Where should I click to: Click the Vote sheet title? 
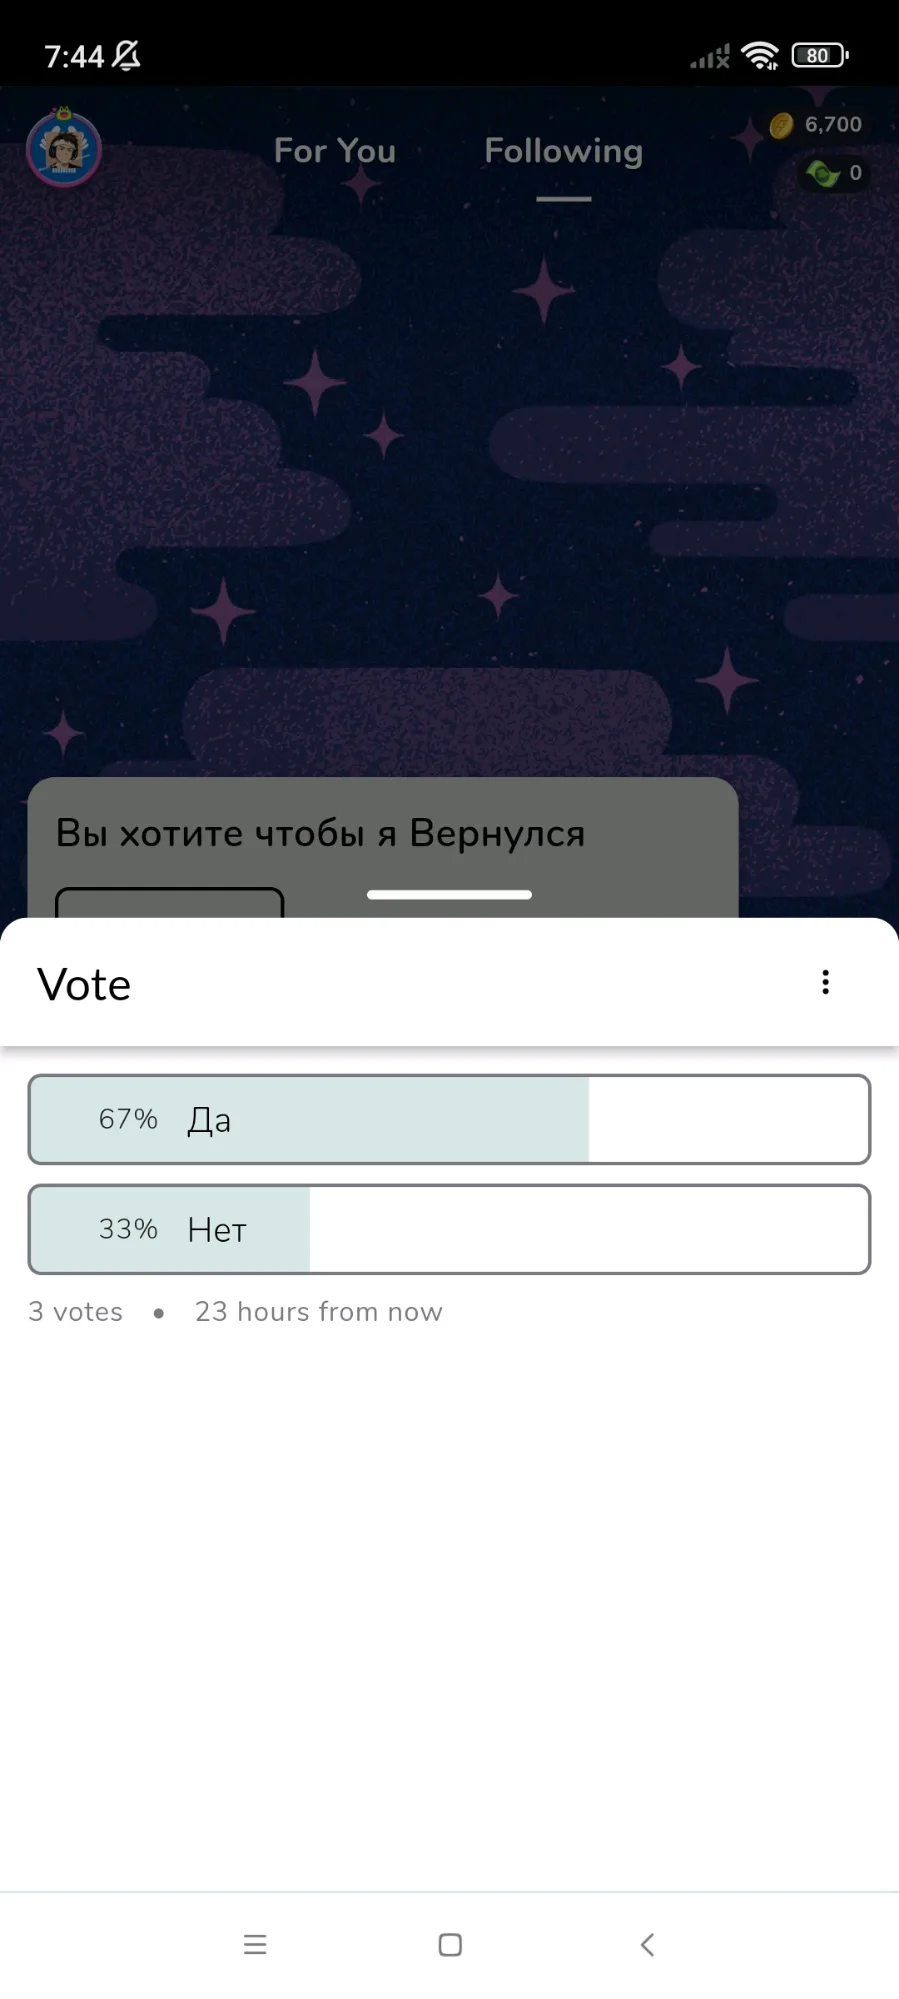coord(84,985)
